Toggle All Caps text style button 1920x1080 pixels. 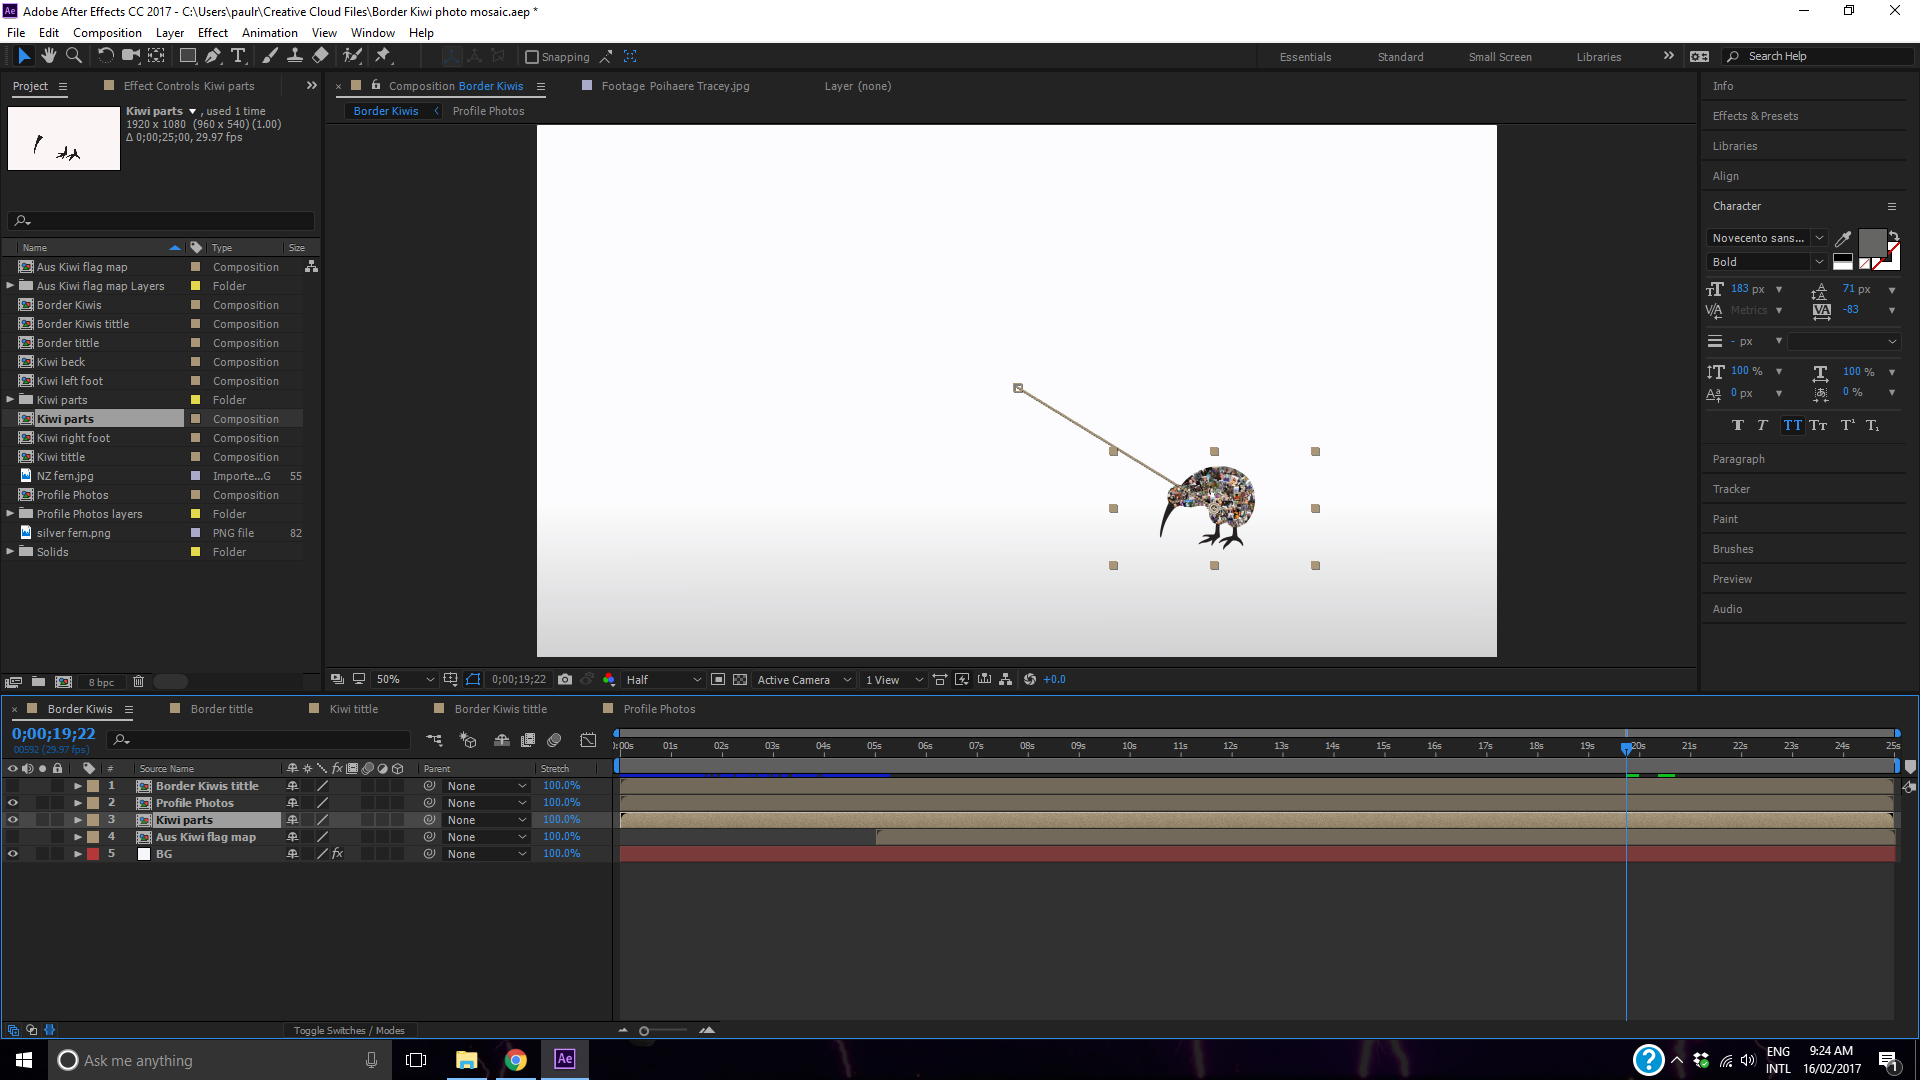tap(1793, 426)
